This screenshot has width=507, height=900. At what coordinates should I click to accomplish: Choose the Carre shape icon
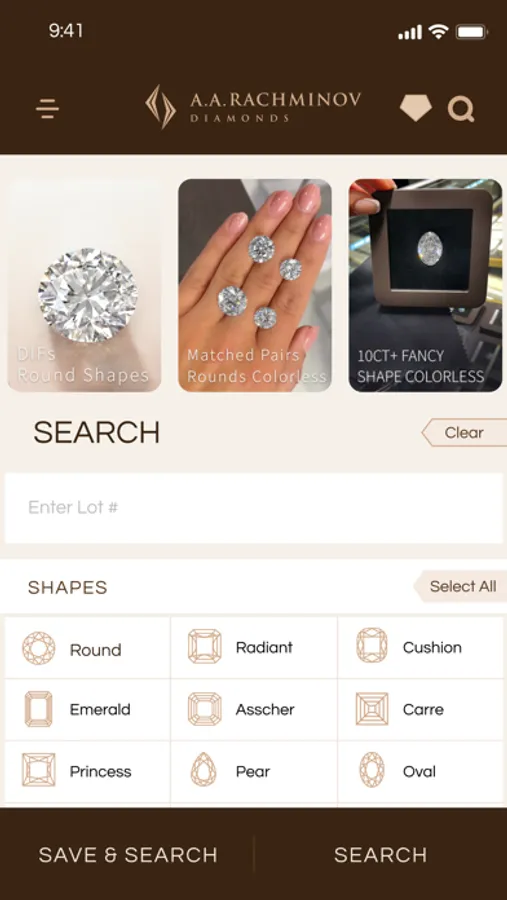[371, 709]
